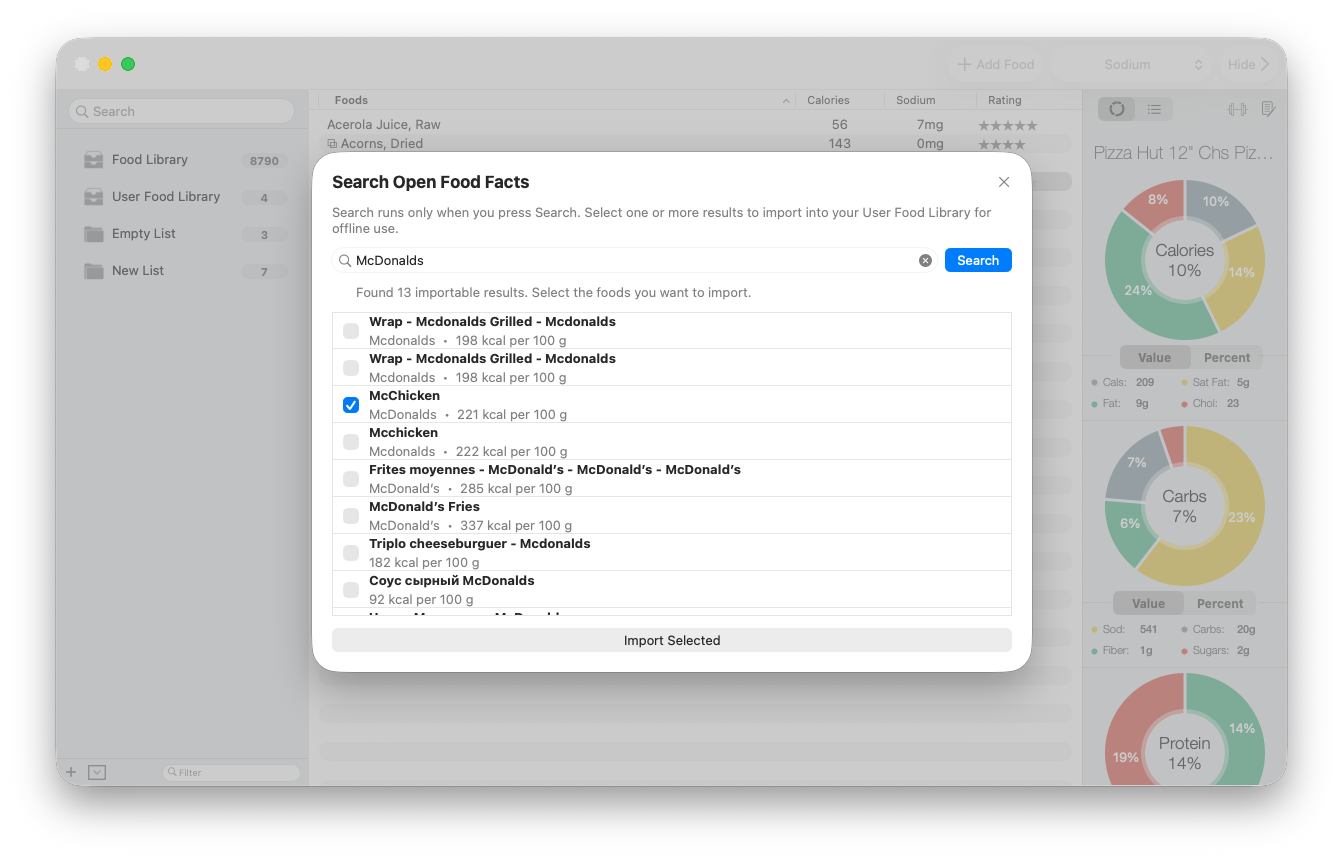Select the Соус сырный McDonalds checkbox
This screenshot has height=860, width=1343.
coord(351,590)
